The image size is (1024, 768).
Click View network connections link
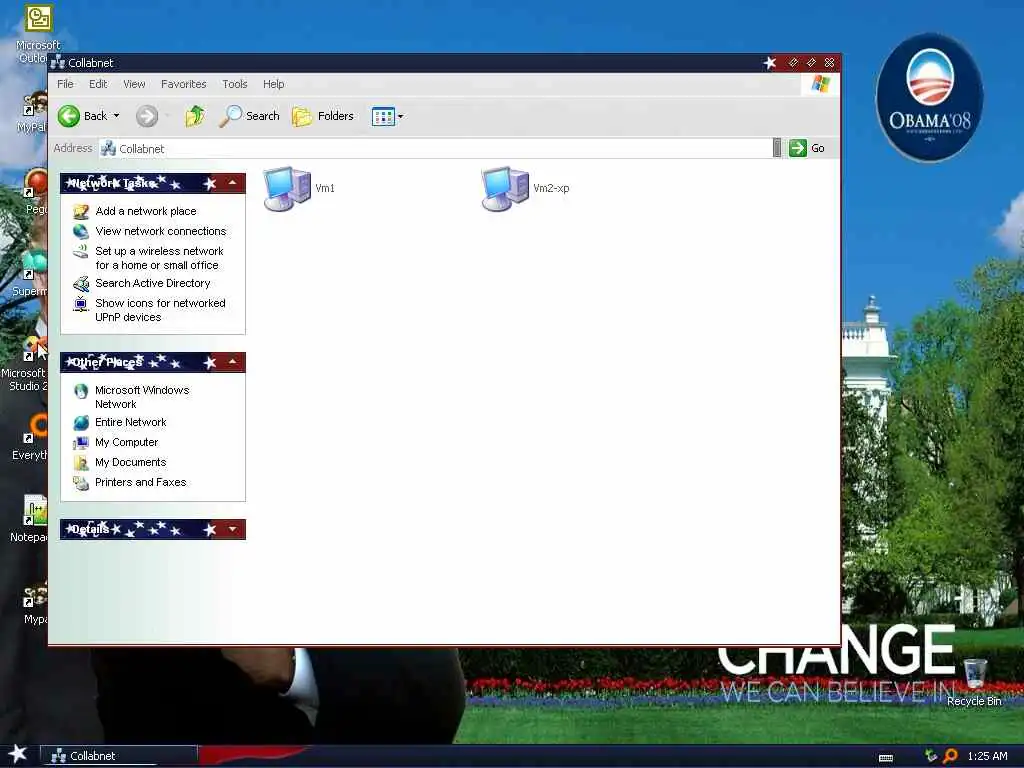coord(161,231)
